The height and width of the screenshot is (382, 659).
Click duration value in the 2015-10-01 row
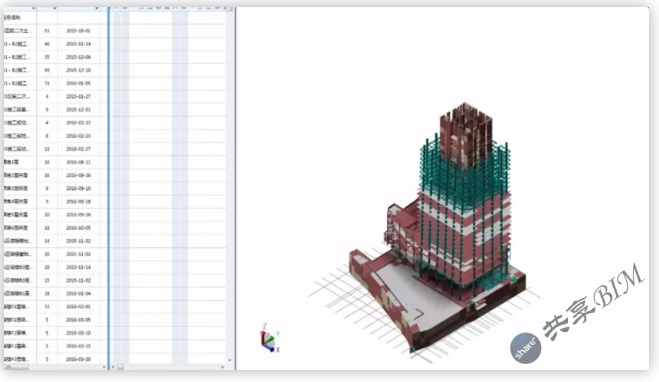(x=47, y=31)
